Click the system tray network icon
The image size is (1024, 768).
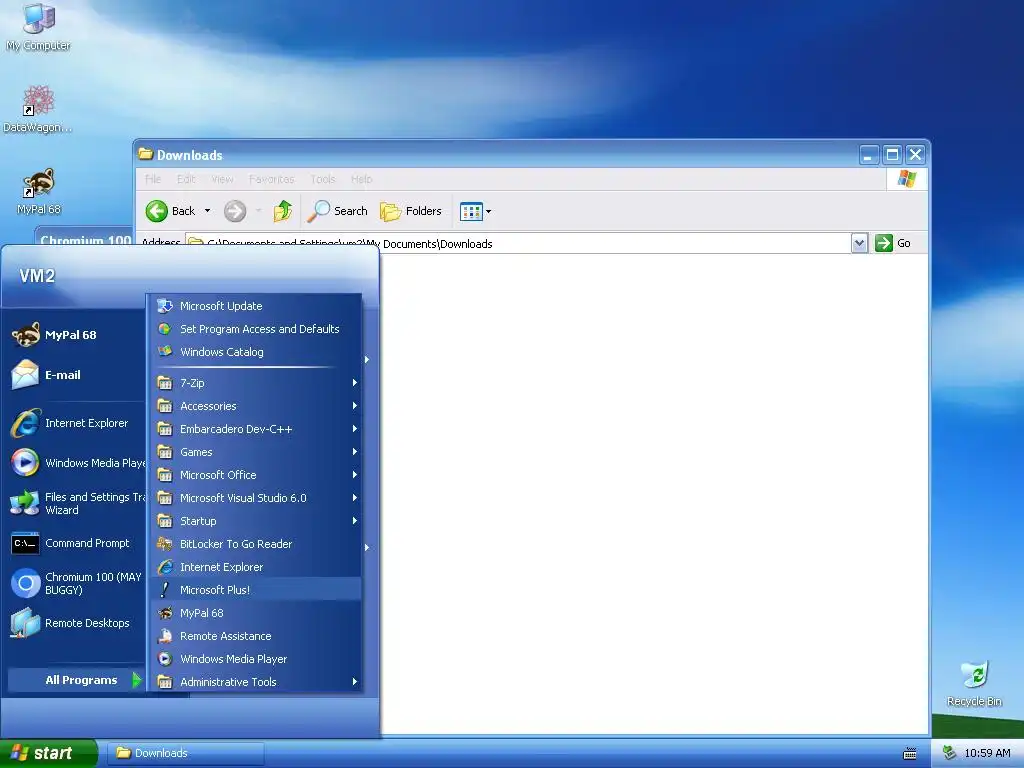click(950, 753)
